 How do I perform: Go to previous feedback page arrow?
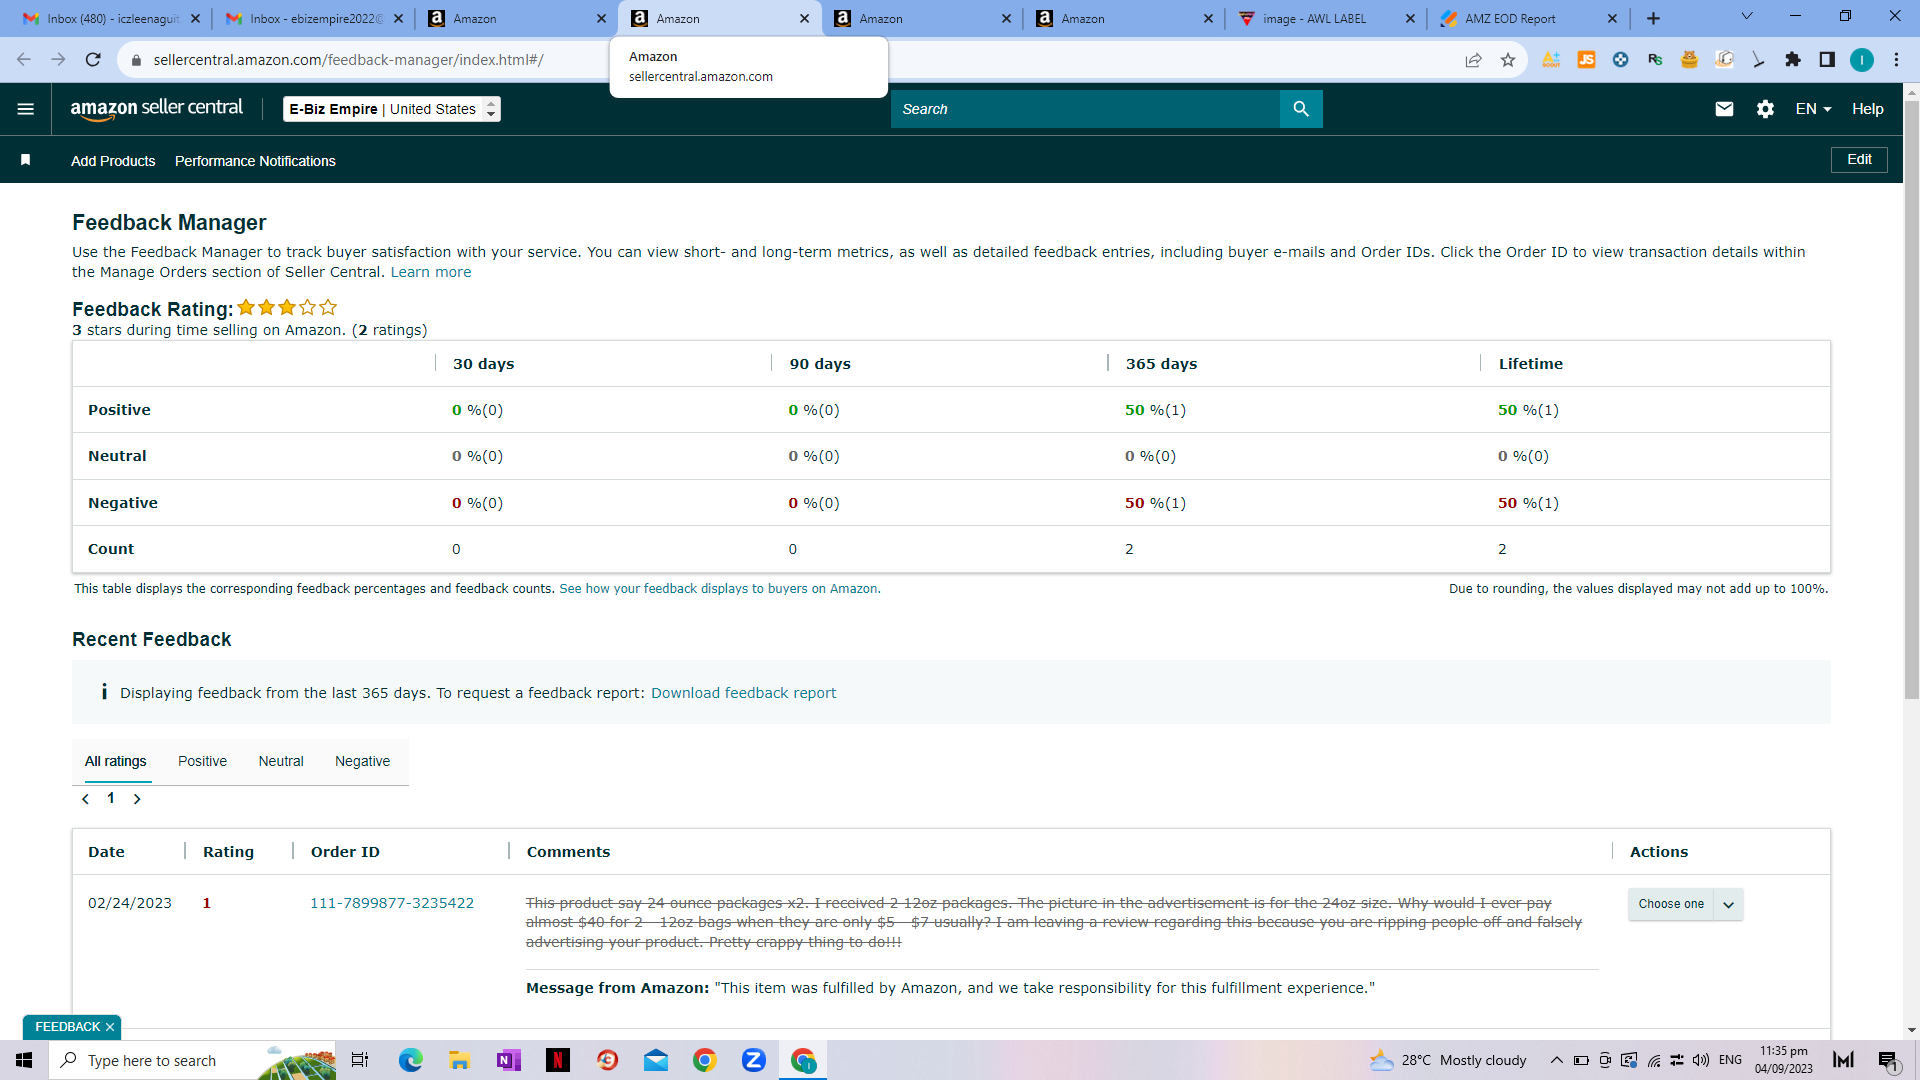(86, 799)
